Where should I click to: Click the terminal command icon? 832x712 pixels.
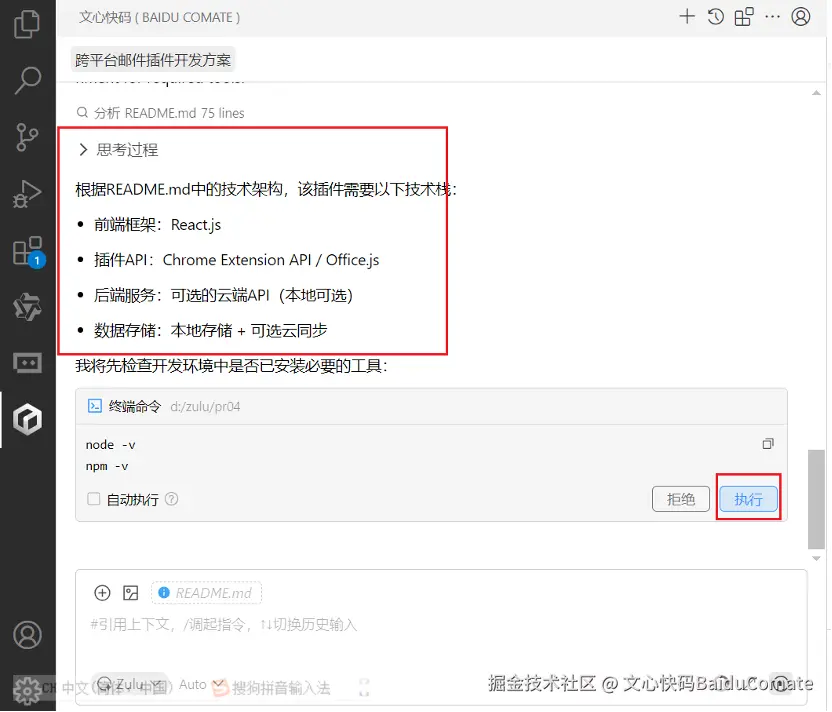coord(94,406)
